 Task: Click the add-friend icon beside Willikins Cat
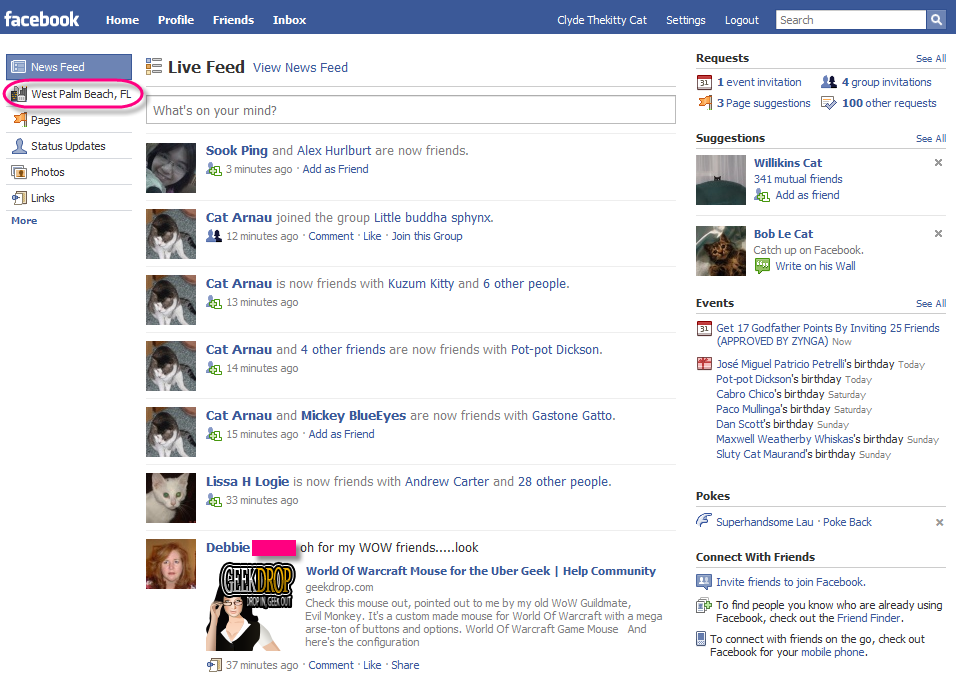click(x=762, y=195)
